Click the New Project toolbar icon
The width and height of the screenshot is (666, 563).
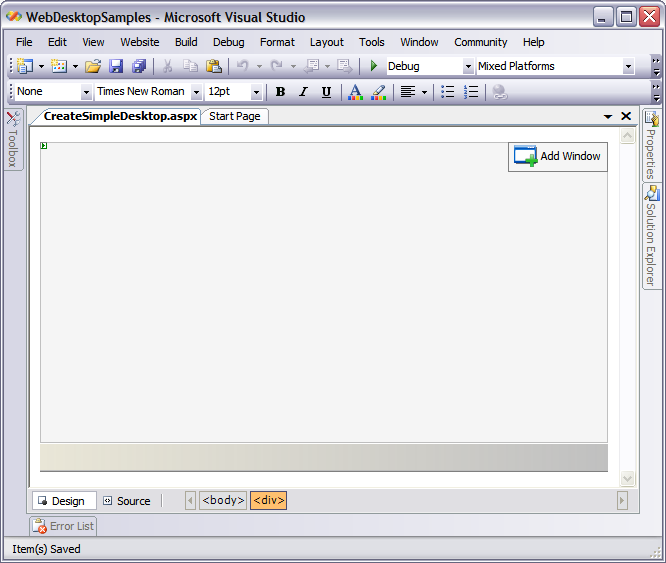point(25,66)
